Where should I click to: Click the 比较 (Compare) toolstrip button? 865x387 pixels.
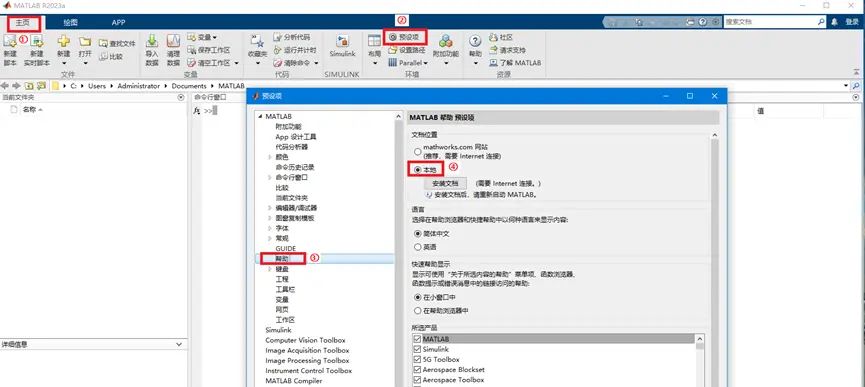click(x=111, y=56)
